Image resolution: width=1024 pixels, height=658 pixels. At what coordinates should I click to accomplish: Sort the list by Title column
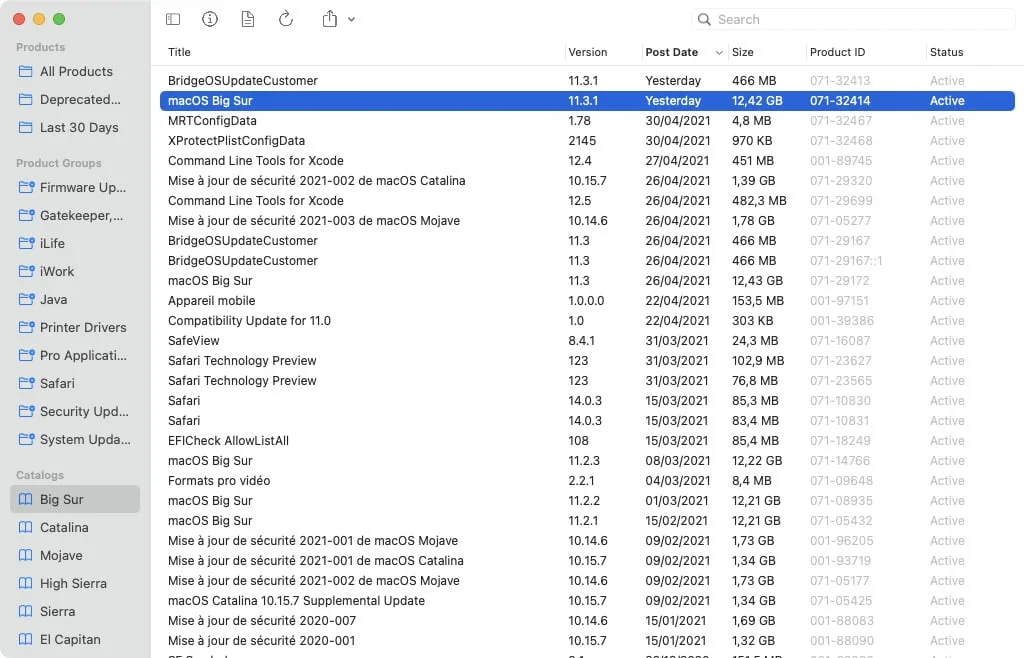(180, 52)
